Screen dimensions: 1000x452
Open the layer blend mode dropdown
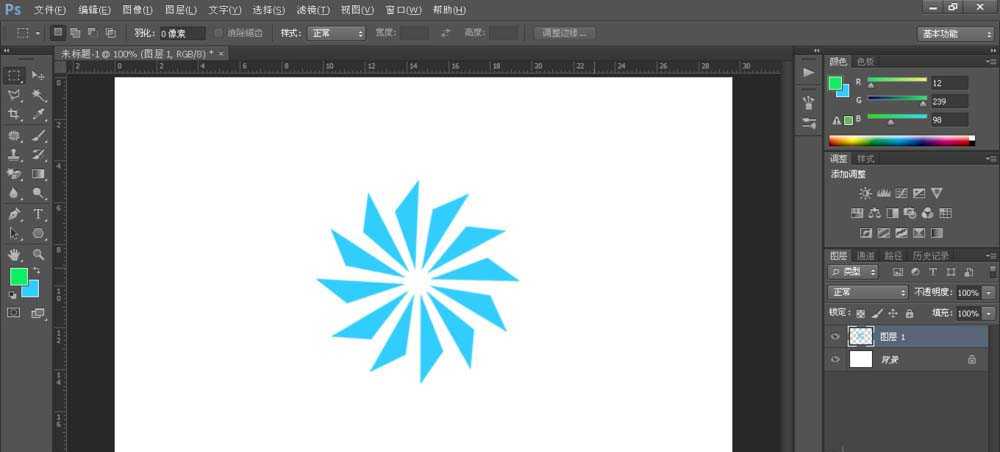tap(868, 292)
